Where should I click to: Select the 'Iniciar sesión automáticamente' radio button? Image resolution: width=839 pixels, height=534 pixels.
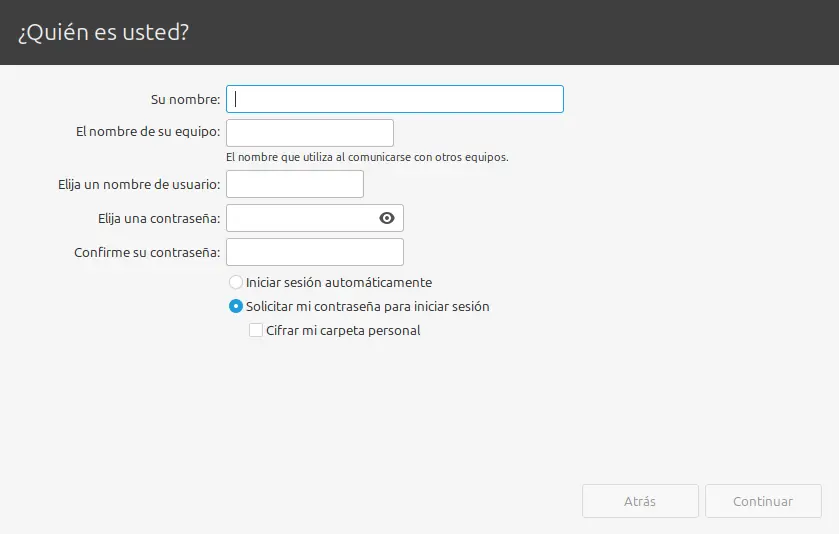(236, 283)
